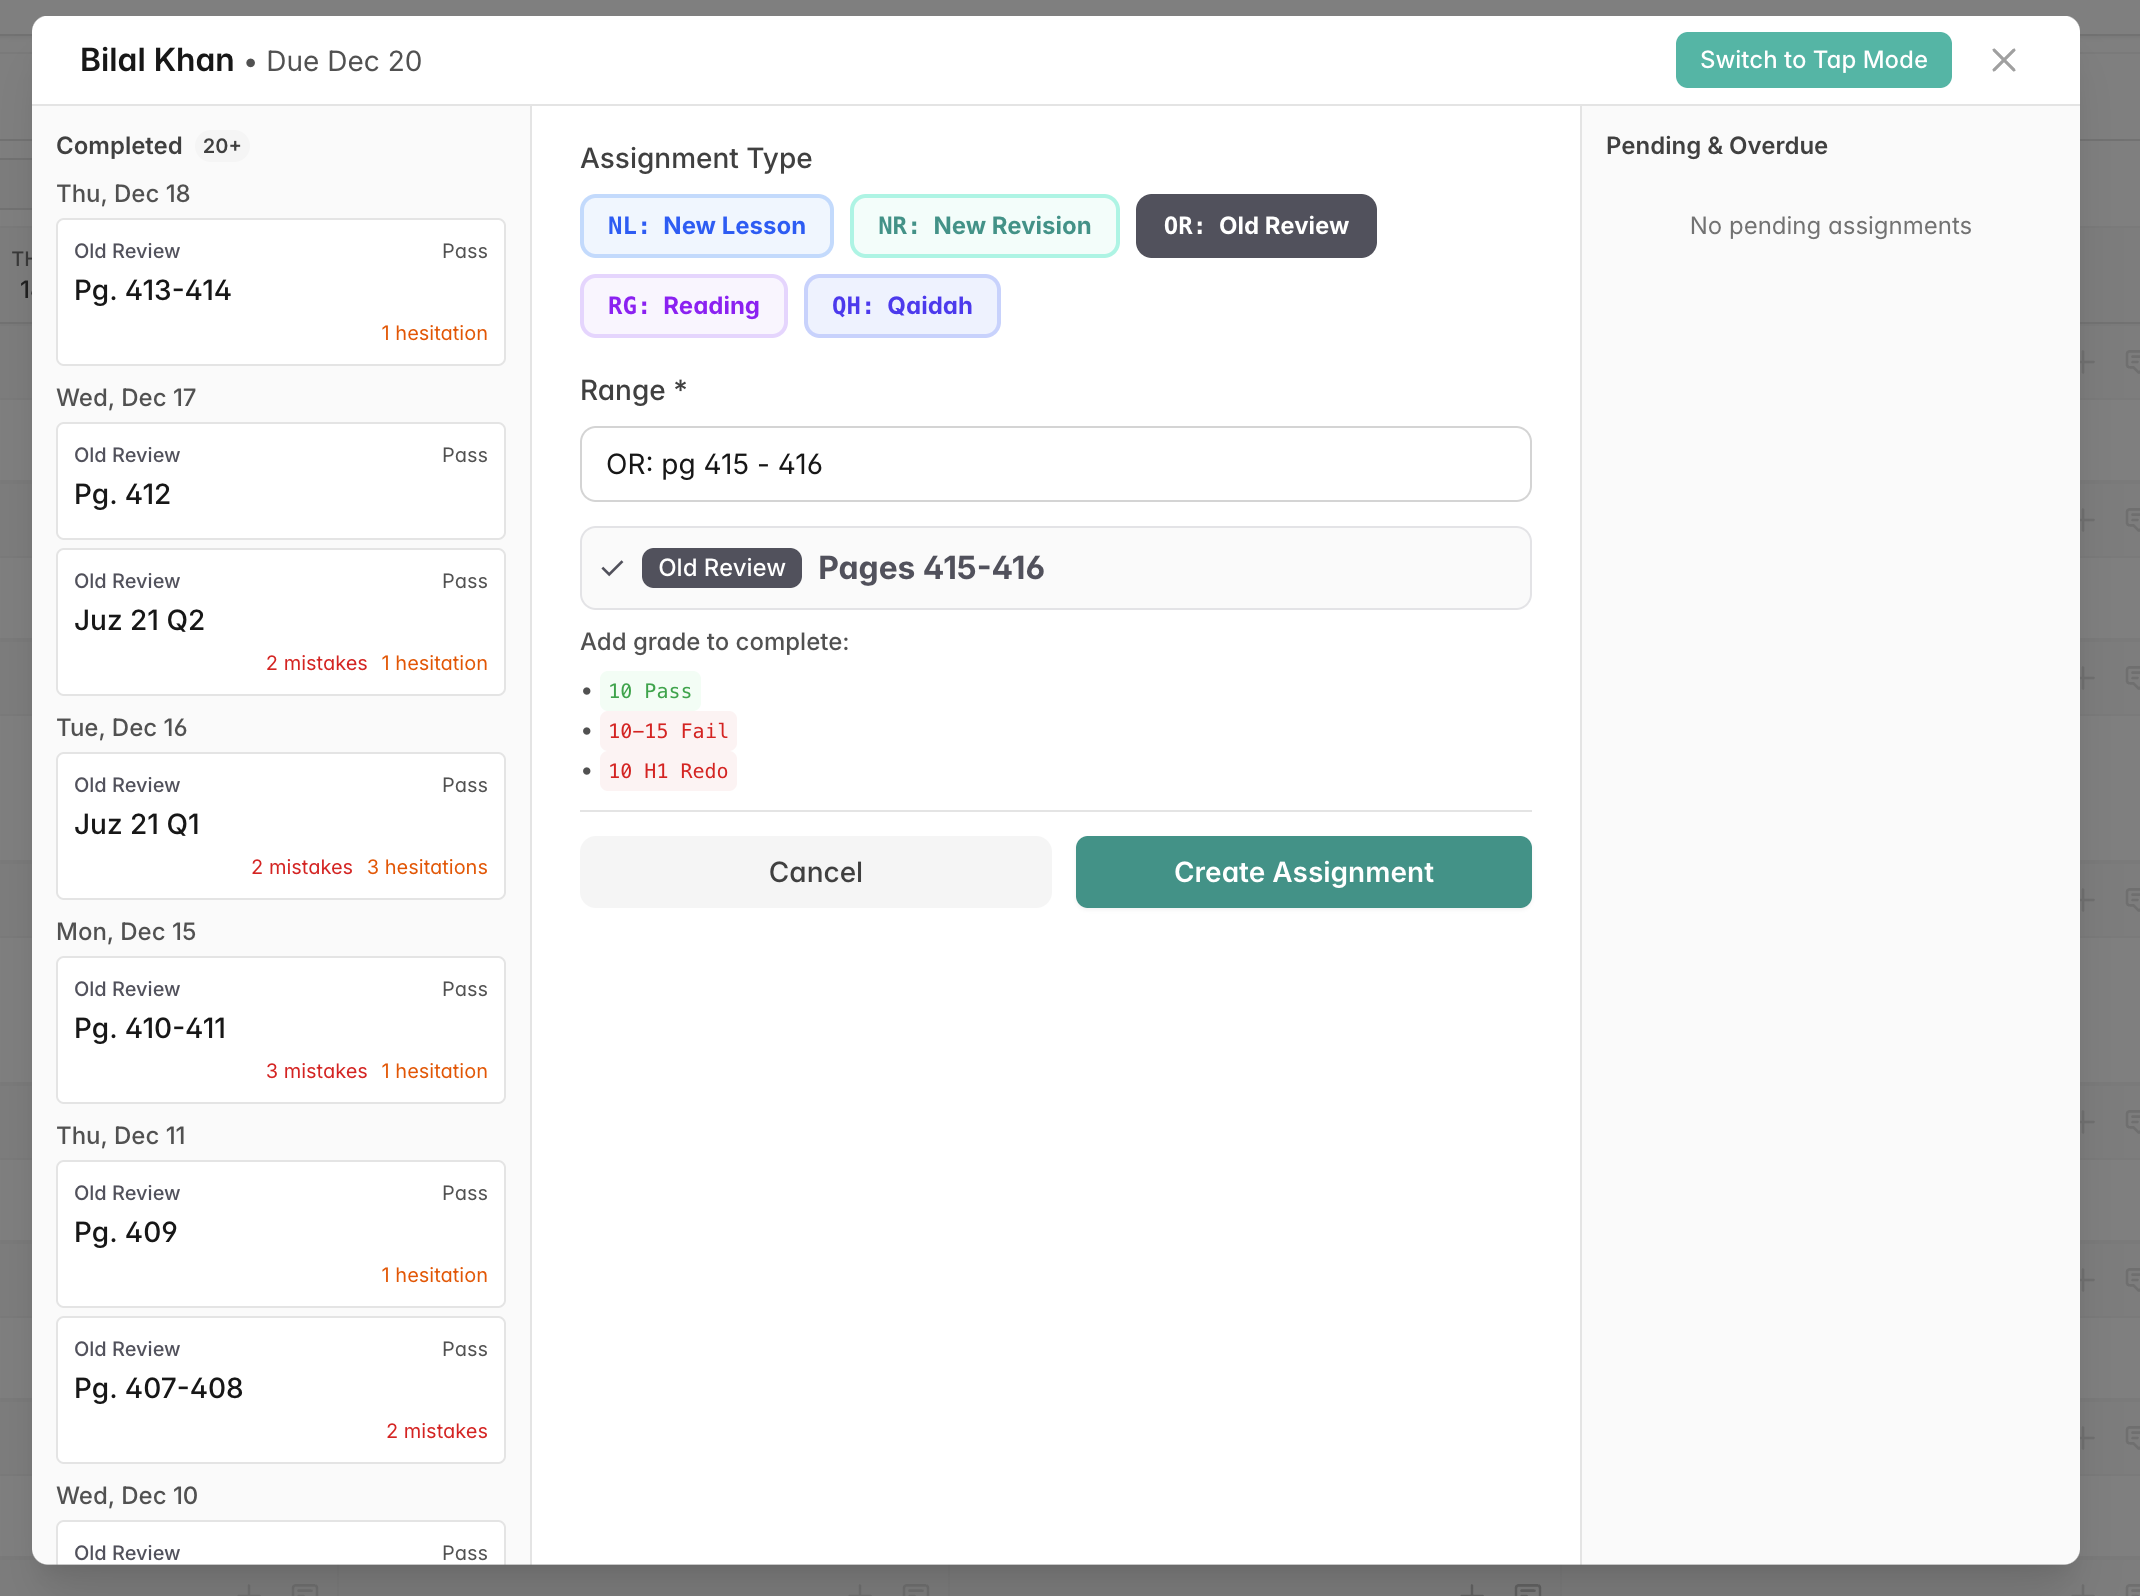This screenshot has width=2140, height=1596.
Task: Click the checkmark icon beside Old Review preview
Action: tap(612, 568)
